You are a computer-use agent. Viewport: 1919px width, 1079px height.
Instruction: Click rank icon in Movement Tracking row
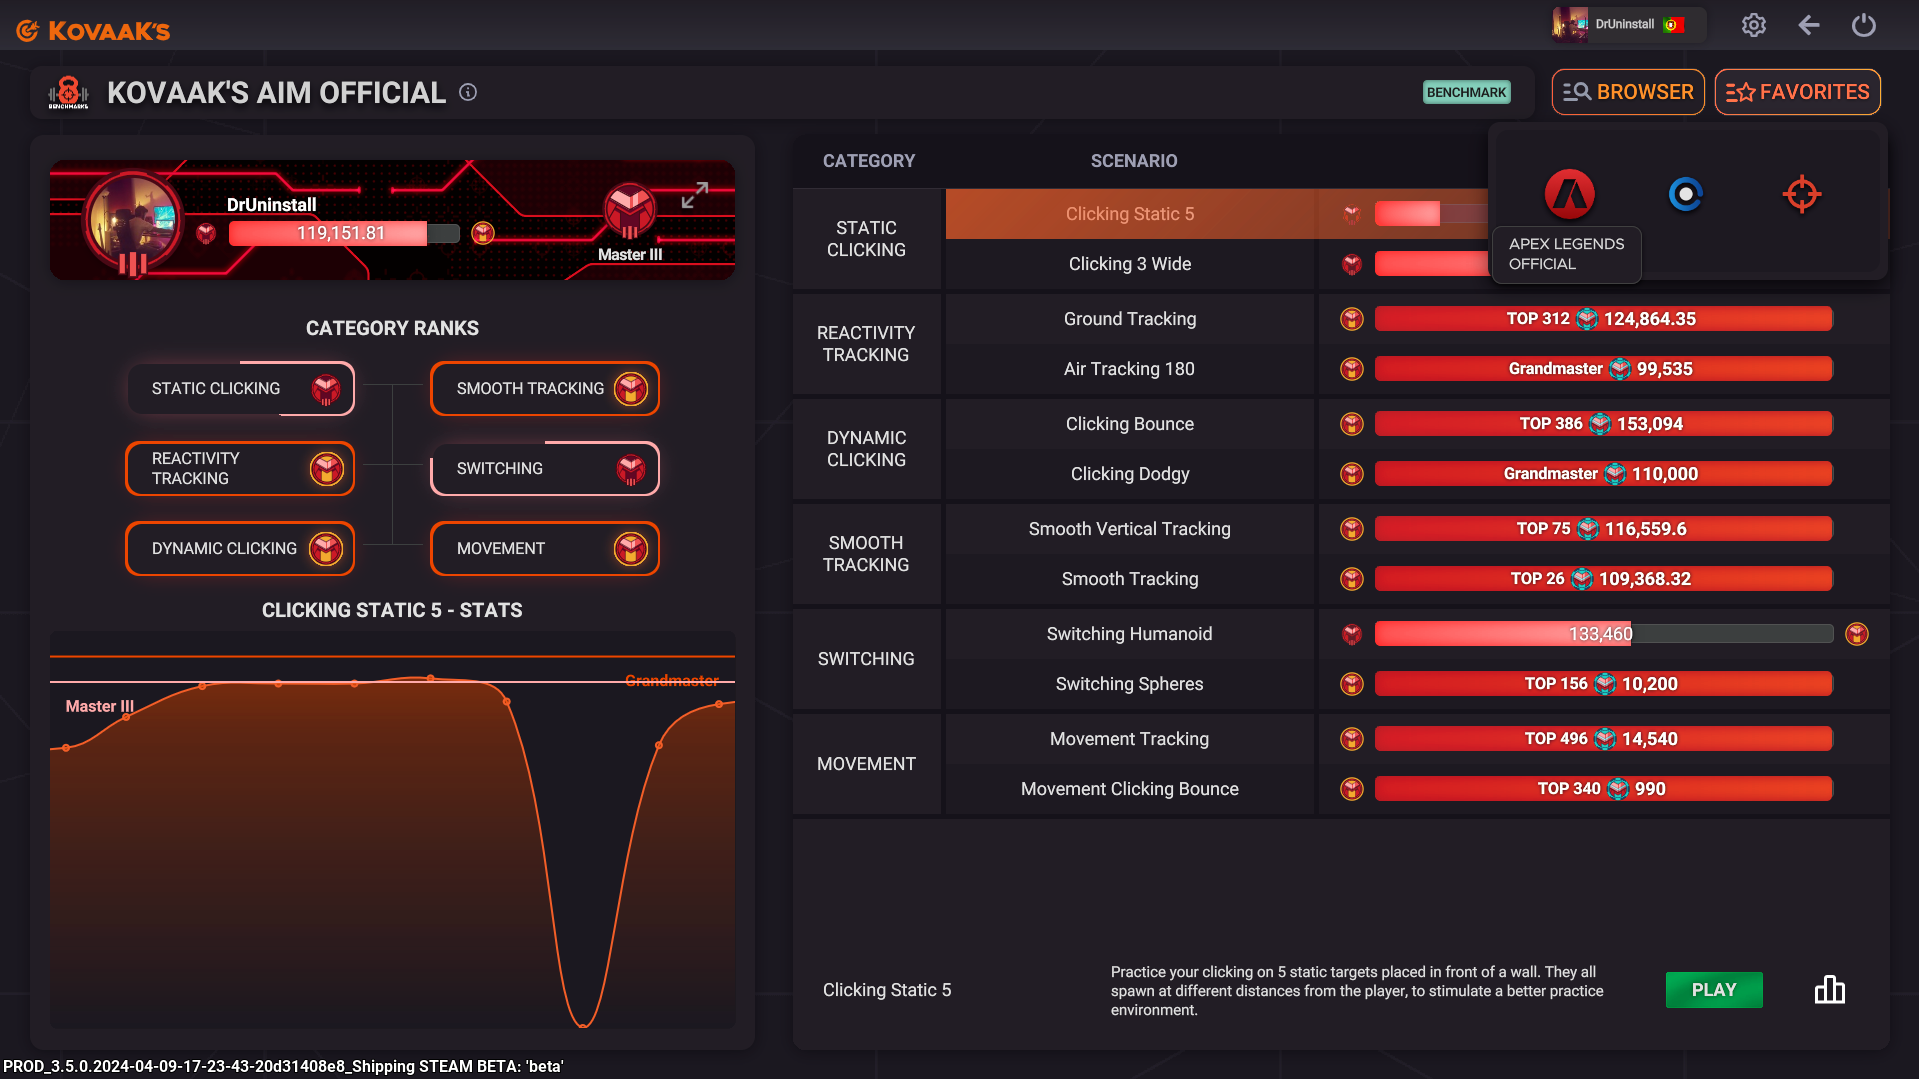coord(1352,739)
